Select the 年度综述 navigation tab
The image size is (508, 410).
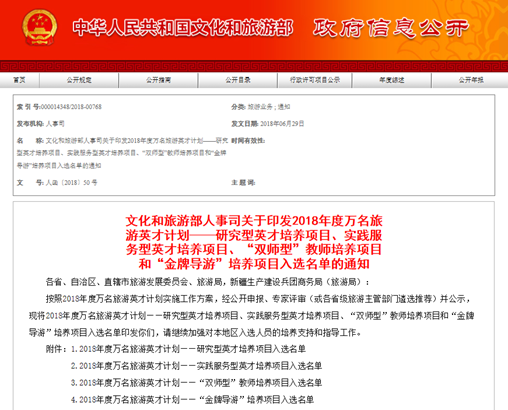click(392, 80)
